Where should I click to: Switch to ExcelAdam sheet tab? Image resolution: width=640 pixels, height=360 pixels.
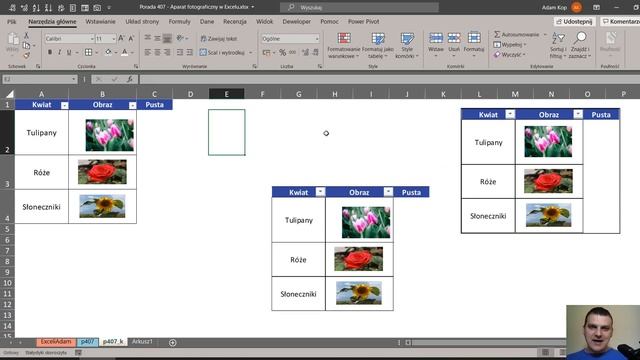(x=56, y=342)
